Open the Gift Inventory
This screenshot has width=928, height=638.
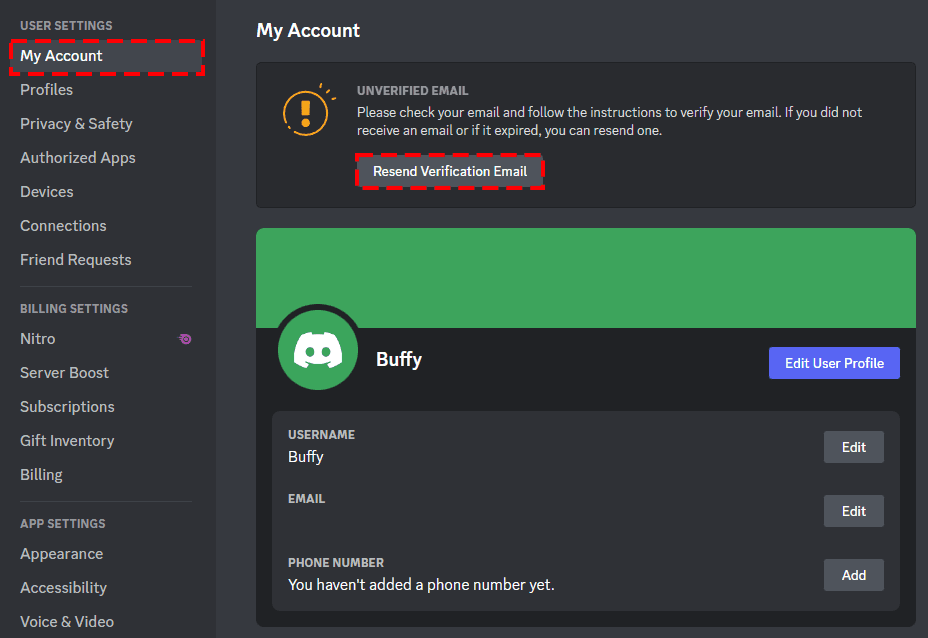coord(67,440)
